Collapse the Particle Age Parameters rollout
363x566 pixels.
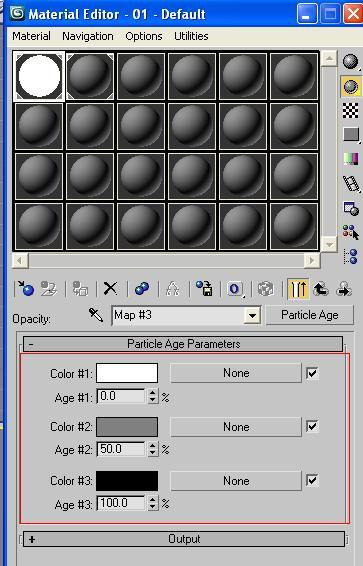tap(183, 344)
